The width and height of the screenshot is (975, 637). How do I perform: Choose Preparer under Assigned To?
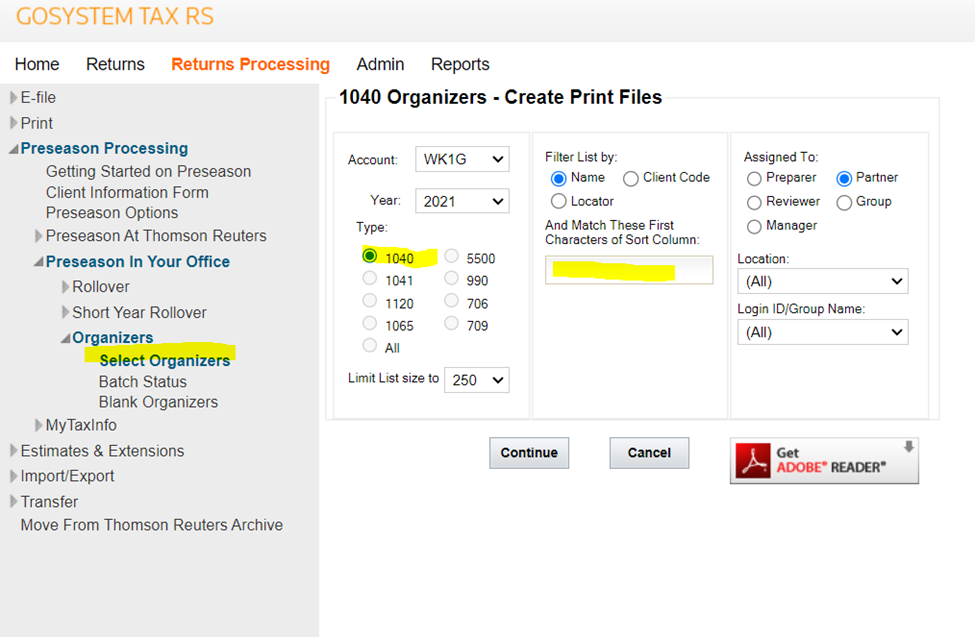[x=754, y=179]
